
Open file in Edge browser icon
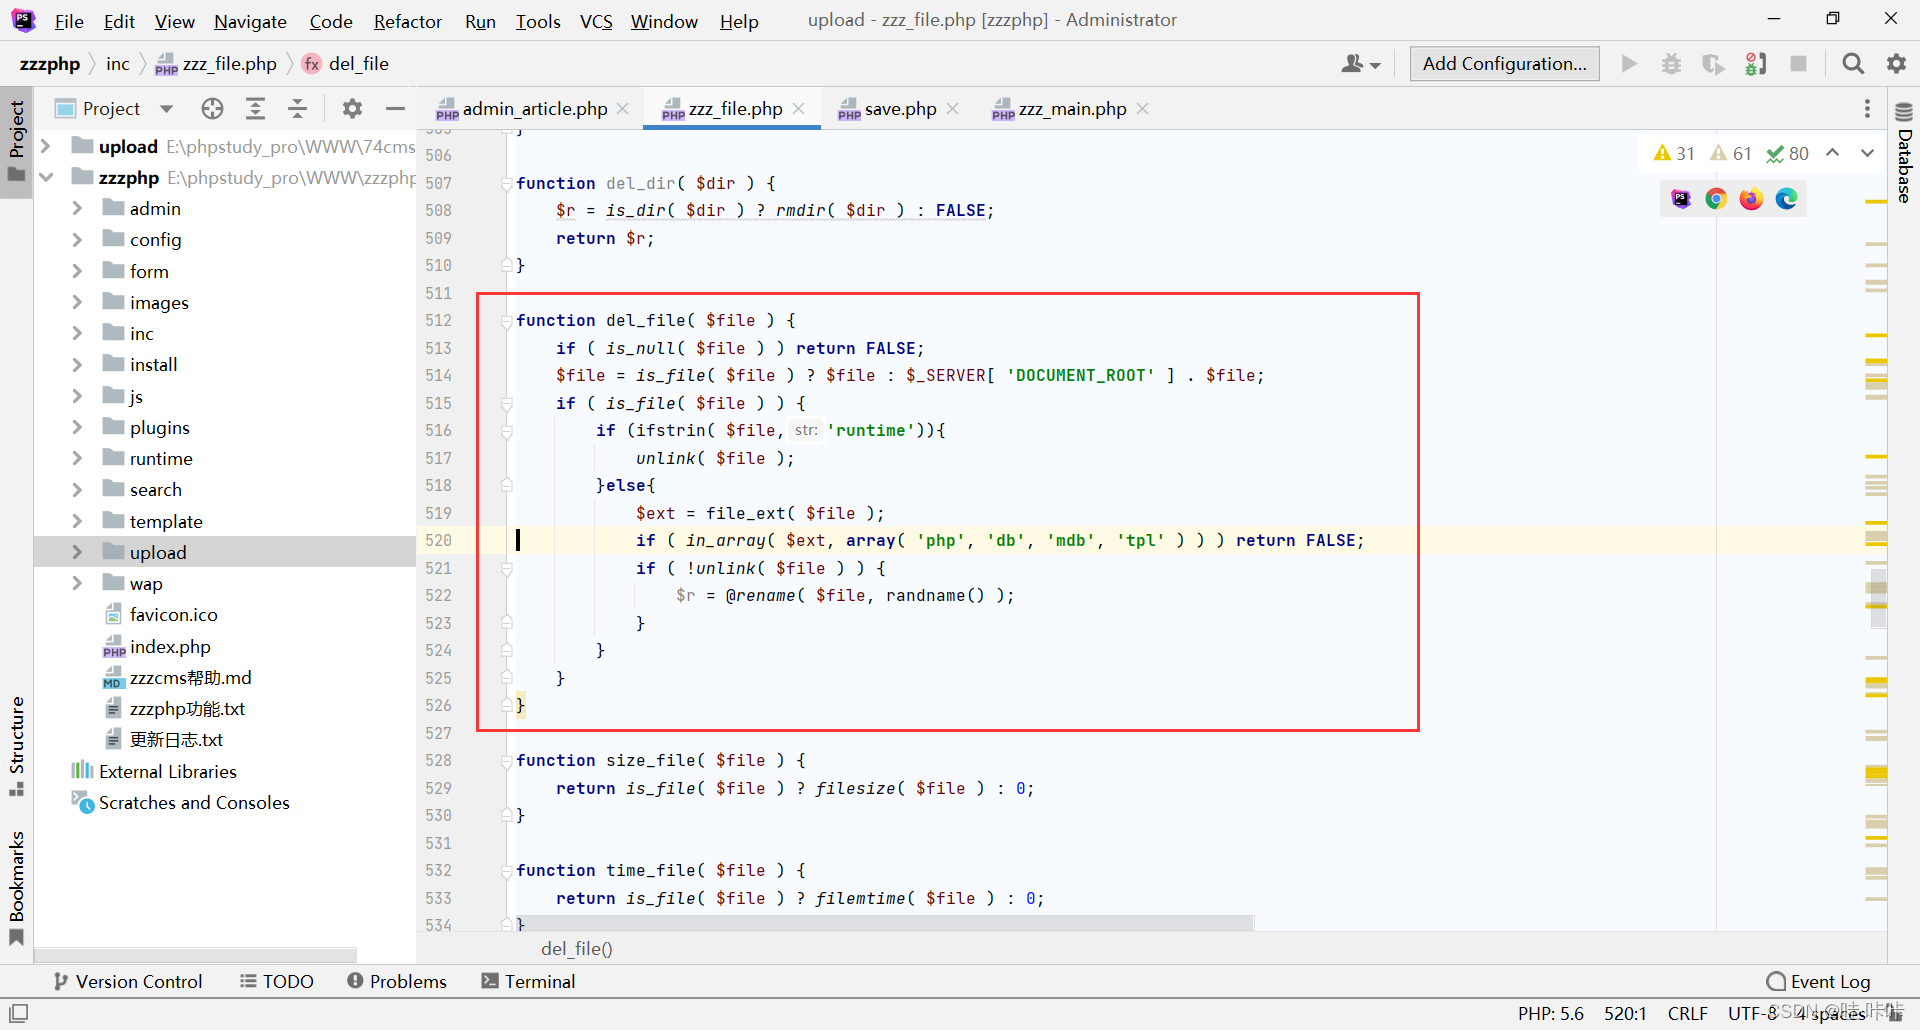[1786, 199]
